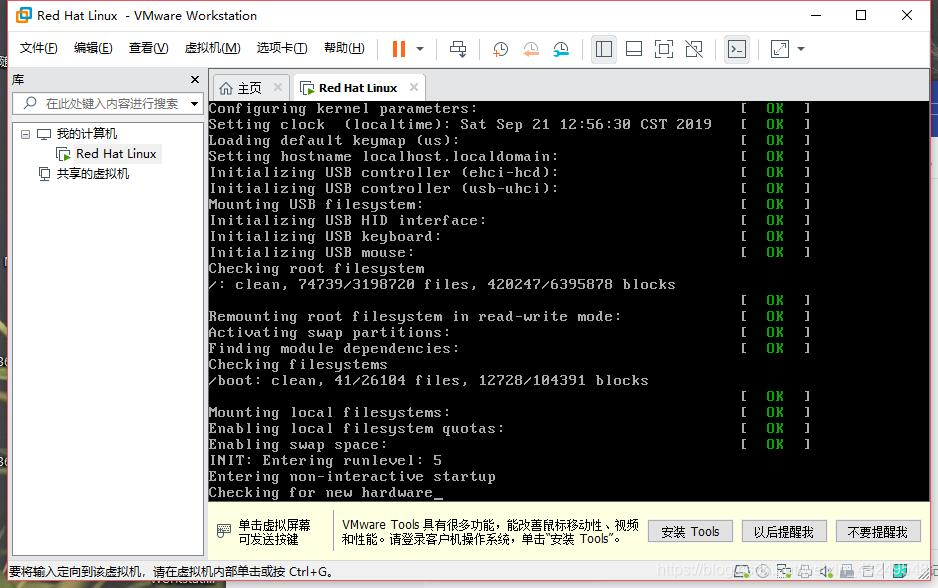
Task: Click the printer status icon
Action: (x=805, y=571)
